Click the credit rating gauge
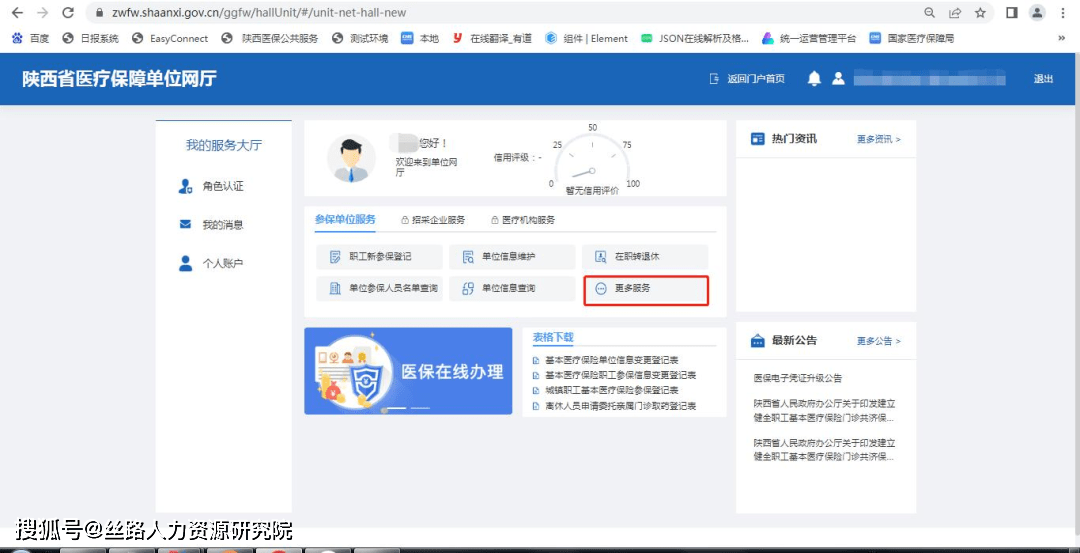1080x553 pixels. point(592,160)
